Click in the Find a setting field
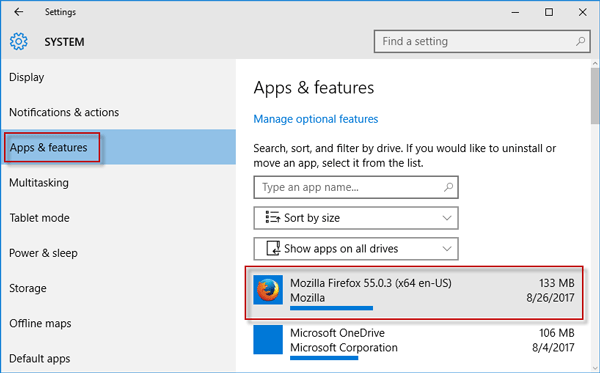 [x=482, y=41]
